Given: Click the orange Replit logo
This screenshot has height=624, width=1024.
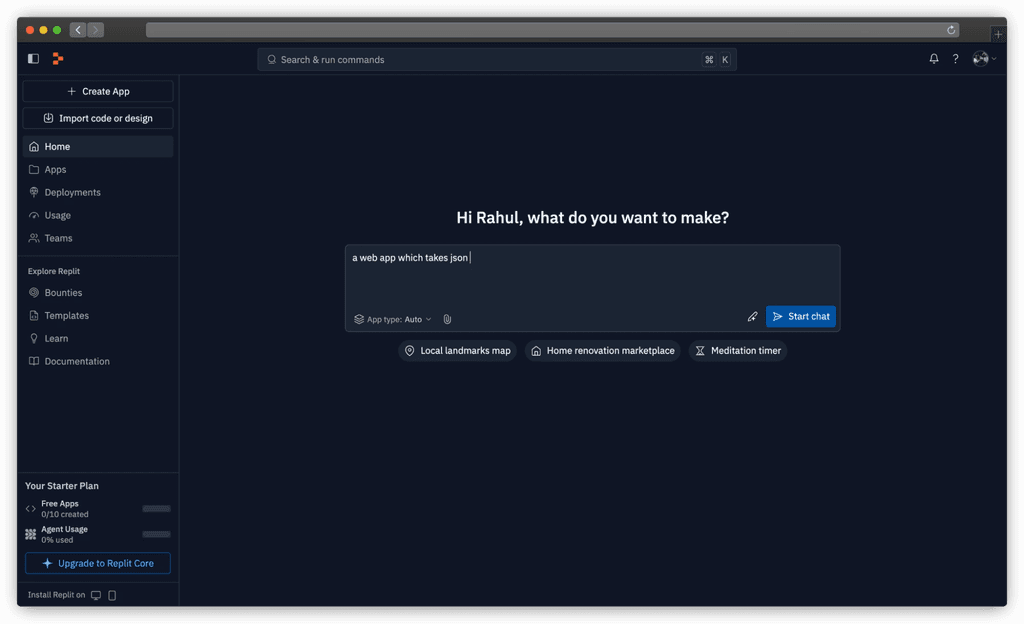Looking at the screenshot, I should click(57, 58).
